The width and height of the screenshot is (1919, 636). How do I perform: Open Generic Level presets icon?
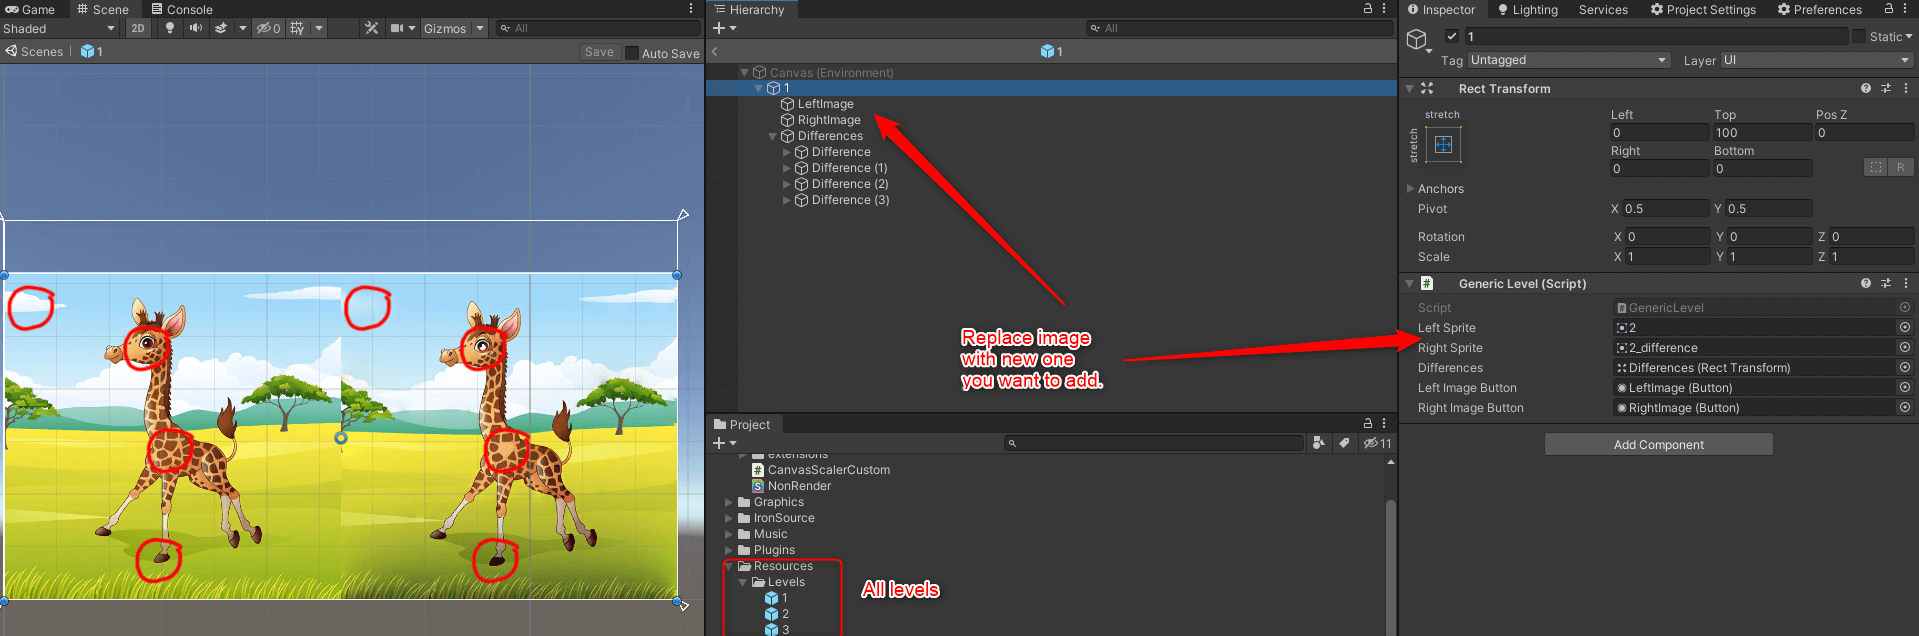pyautogui.click(x=1886, y=283)
